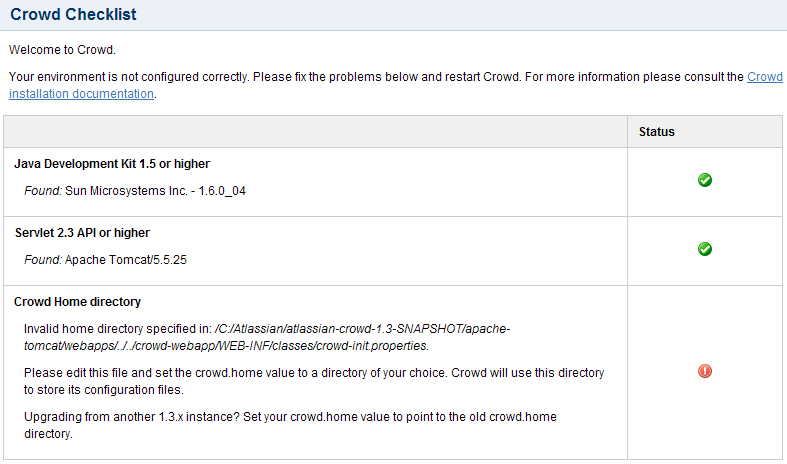Click the 'Found:' label in the Java row
This screenshot has height=464, width=787.
point(42,190)
